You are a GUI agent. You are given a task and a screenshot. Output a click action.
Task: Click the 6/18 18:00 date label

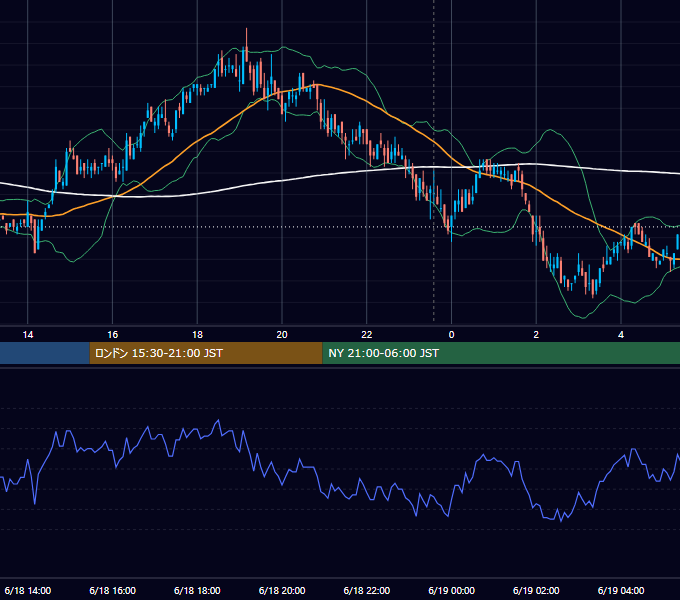[197, 590]
